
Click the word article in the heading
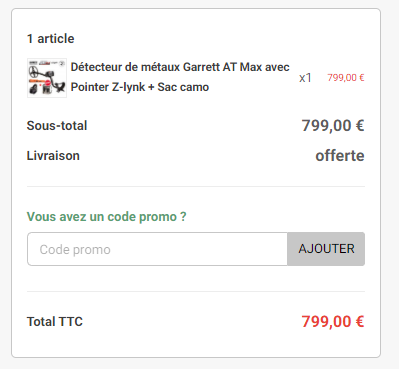click(x=56, y=39)
